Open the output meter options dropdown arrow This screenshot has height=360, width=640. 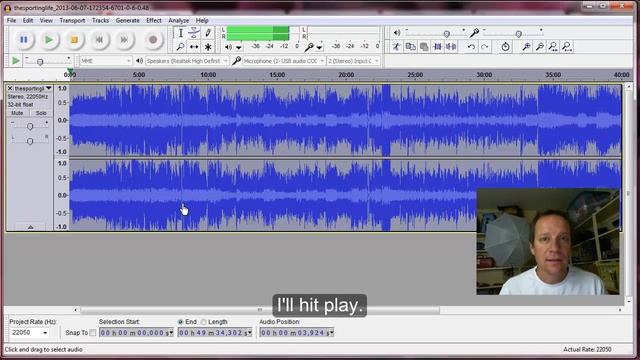click(238, 48)
